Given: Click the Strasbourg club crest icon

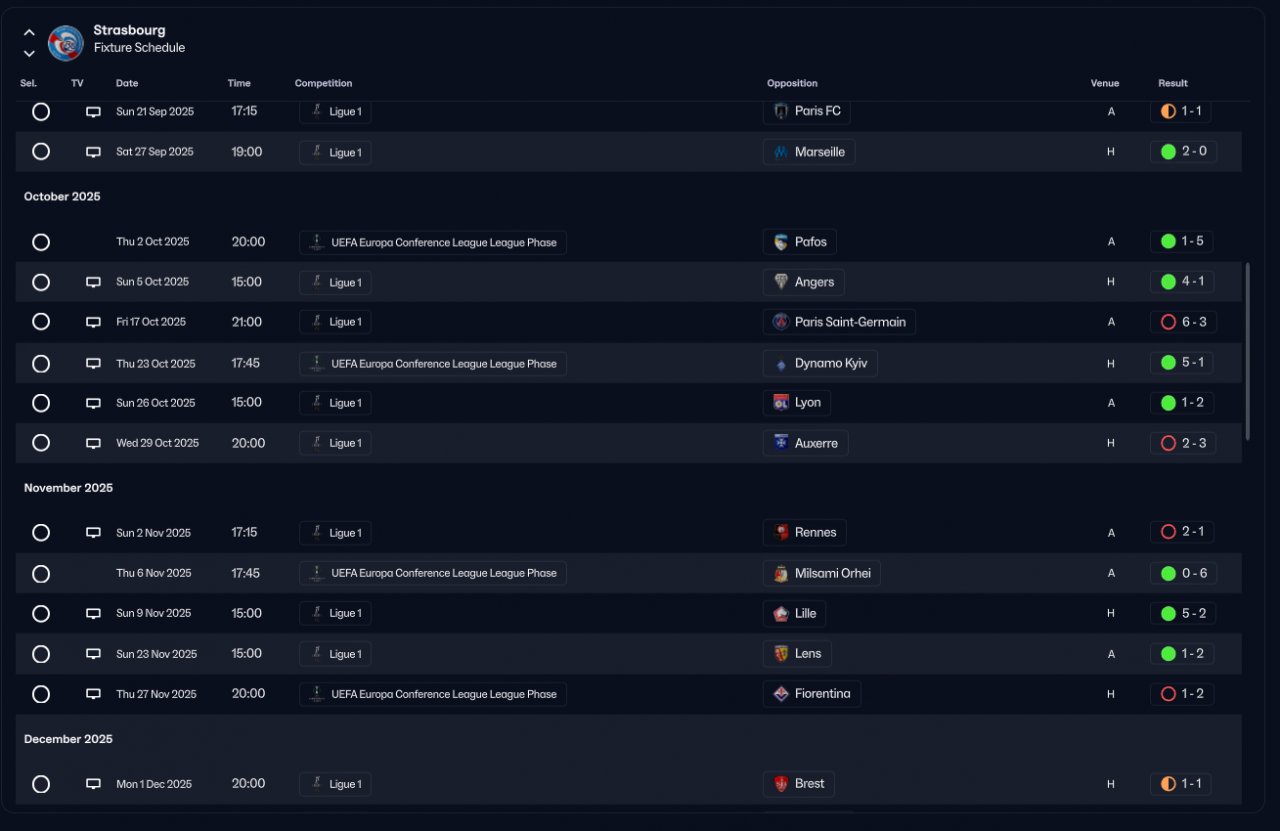Looking at the screenshot, I should [66, 43].
